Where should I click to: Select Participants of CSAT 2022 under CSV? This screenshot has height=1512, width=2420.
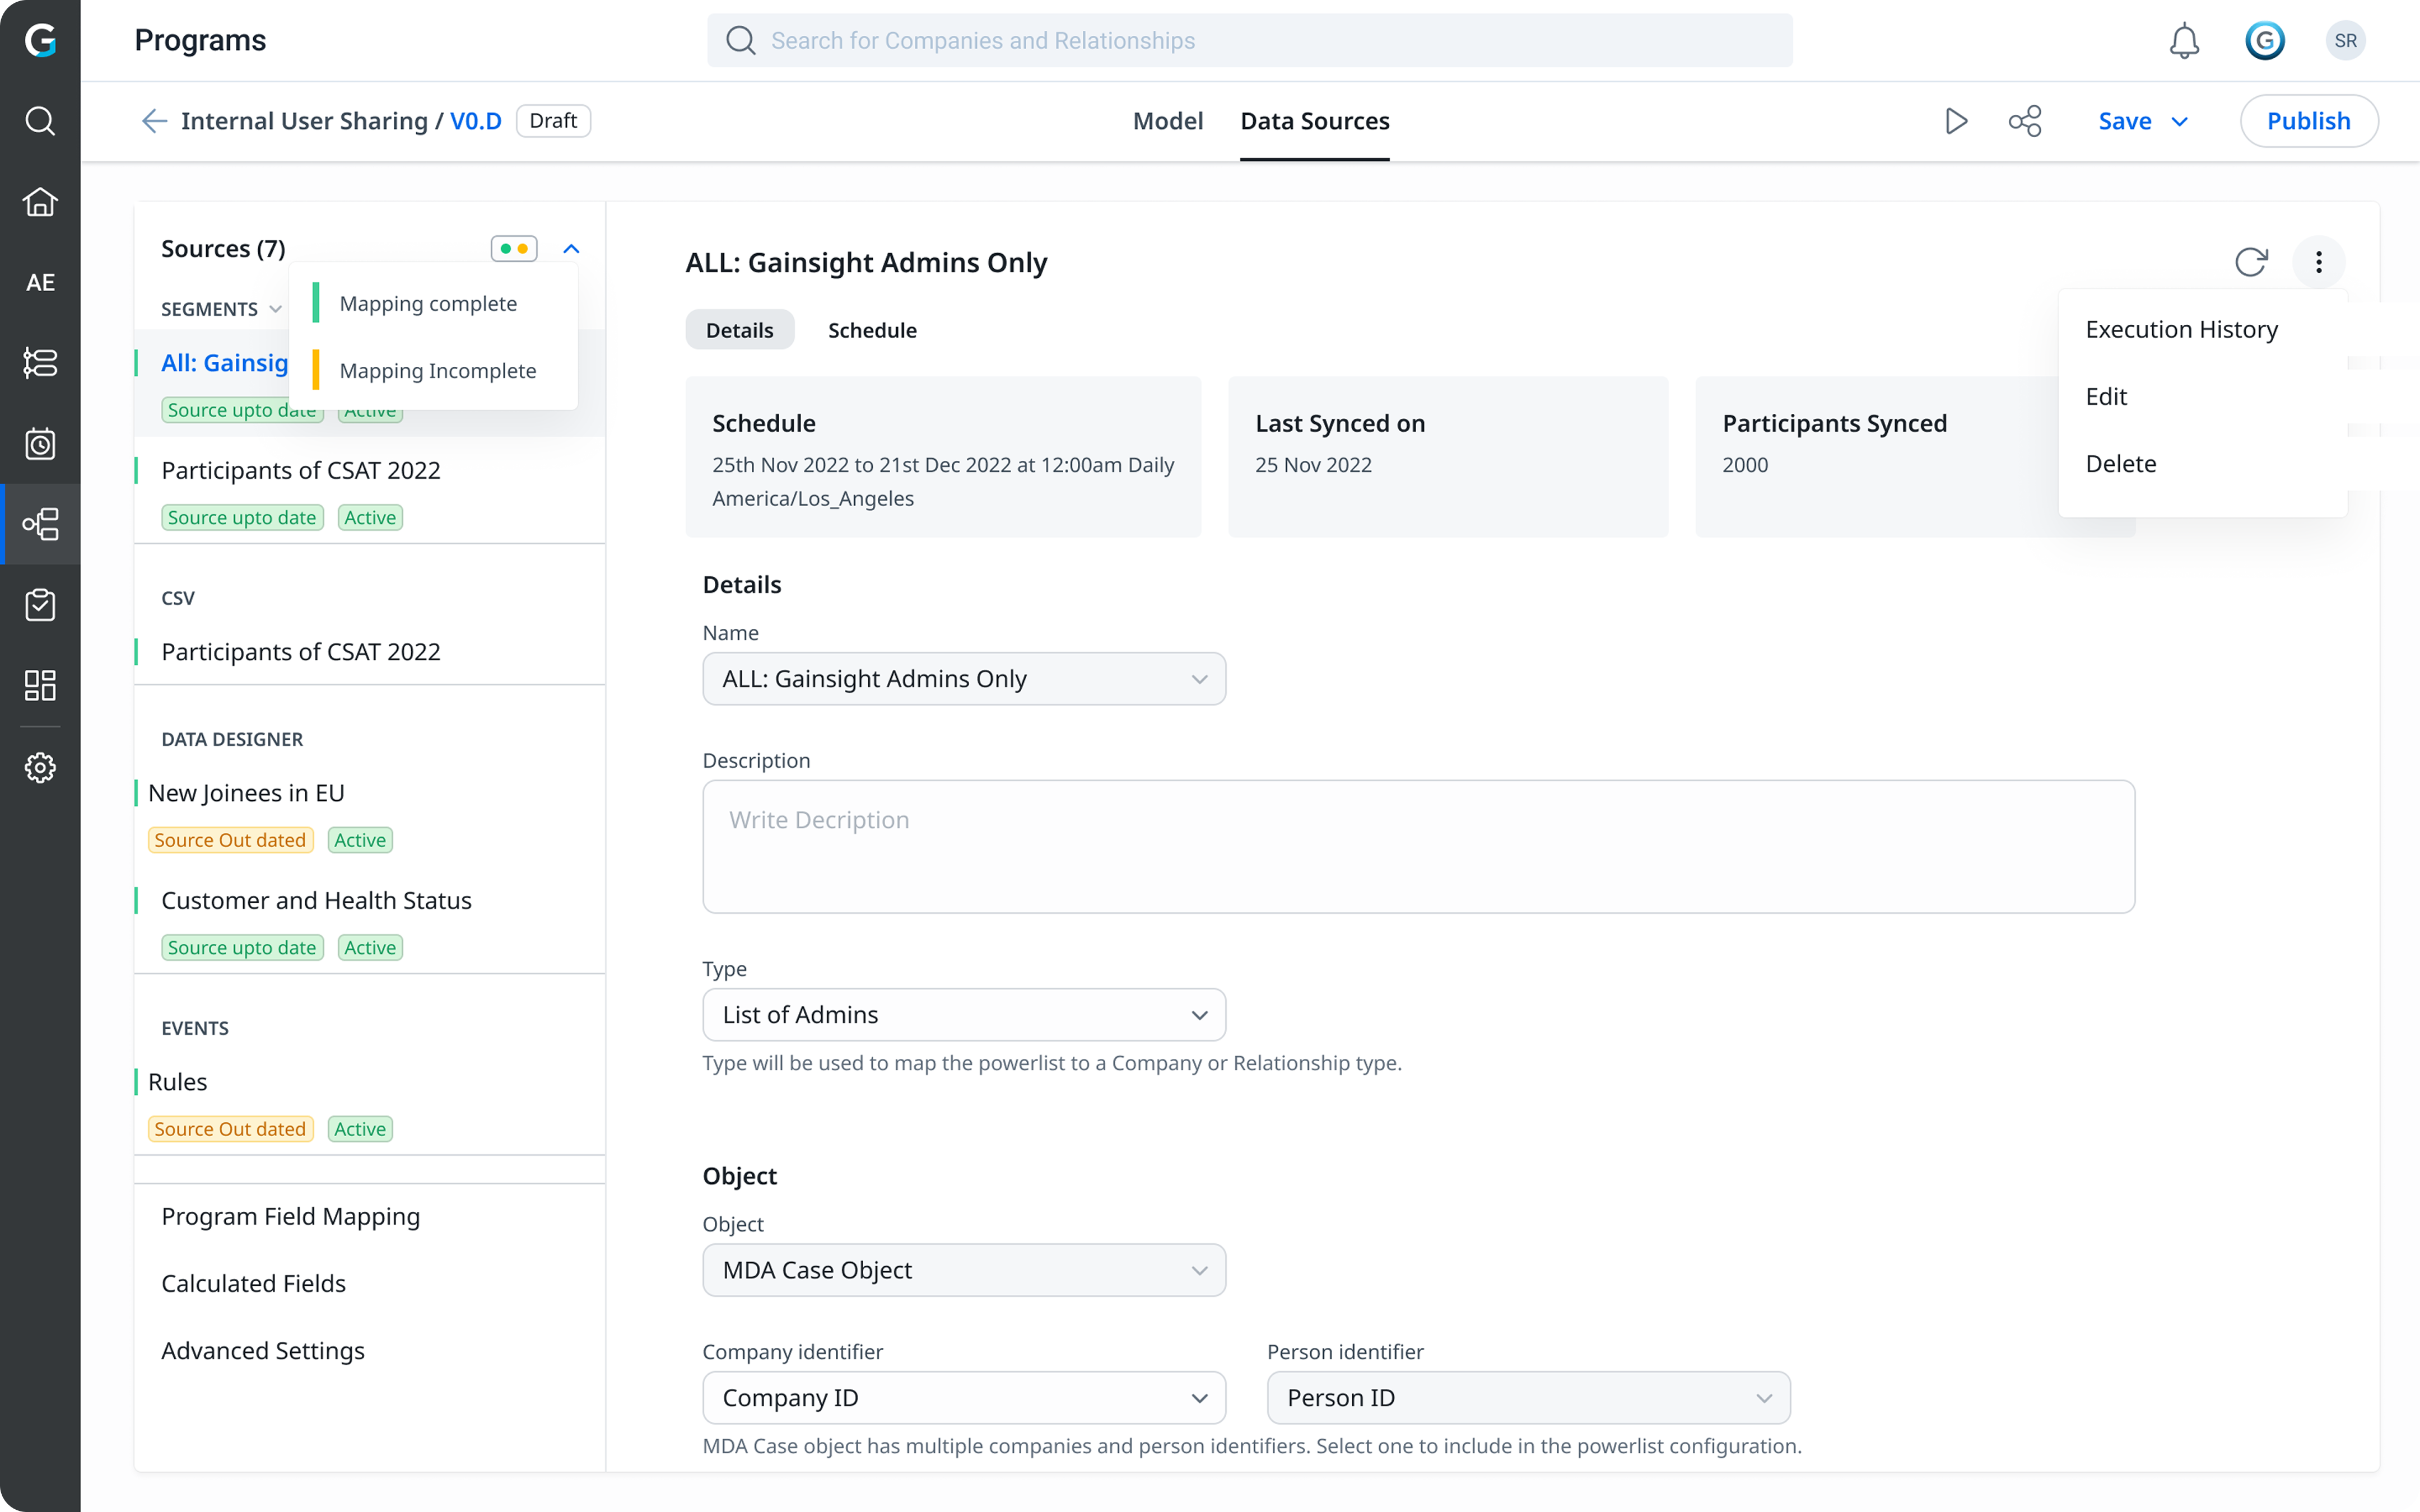click(300, 652)
